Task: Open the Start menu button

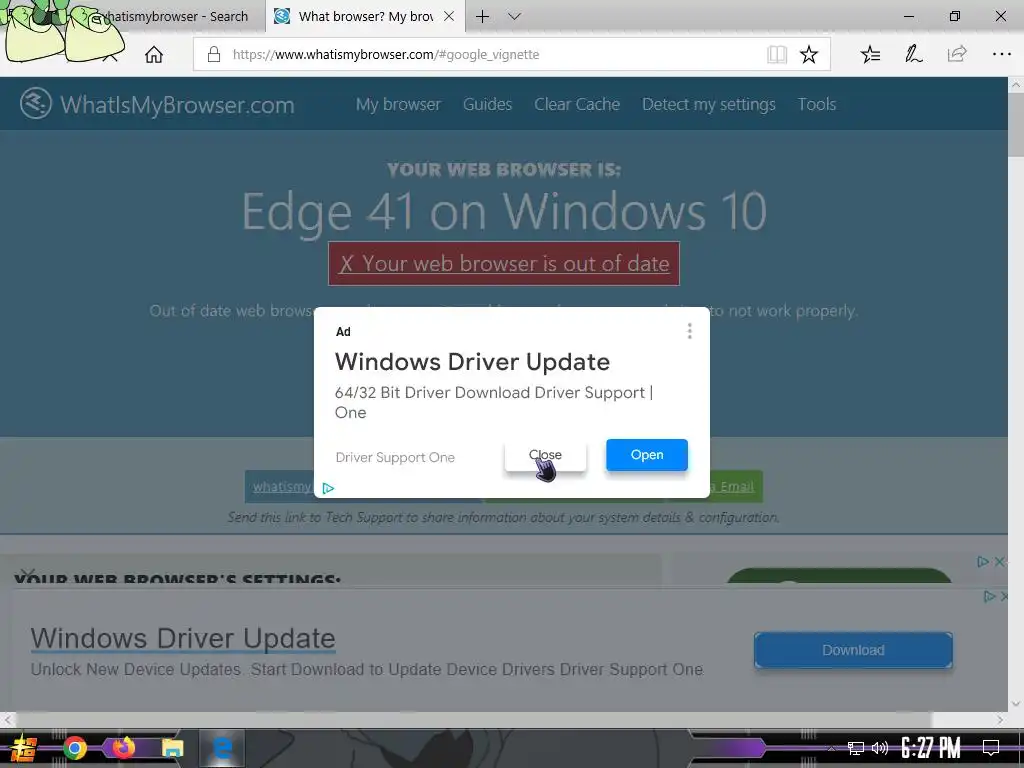Action: [24, 748]
